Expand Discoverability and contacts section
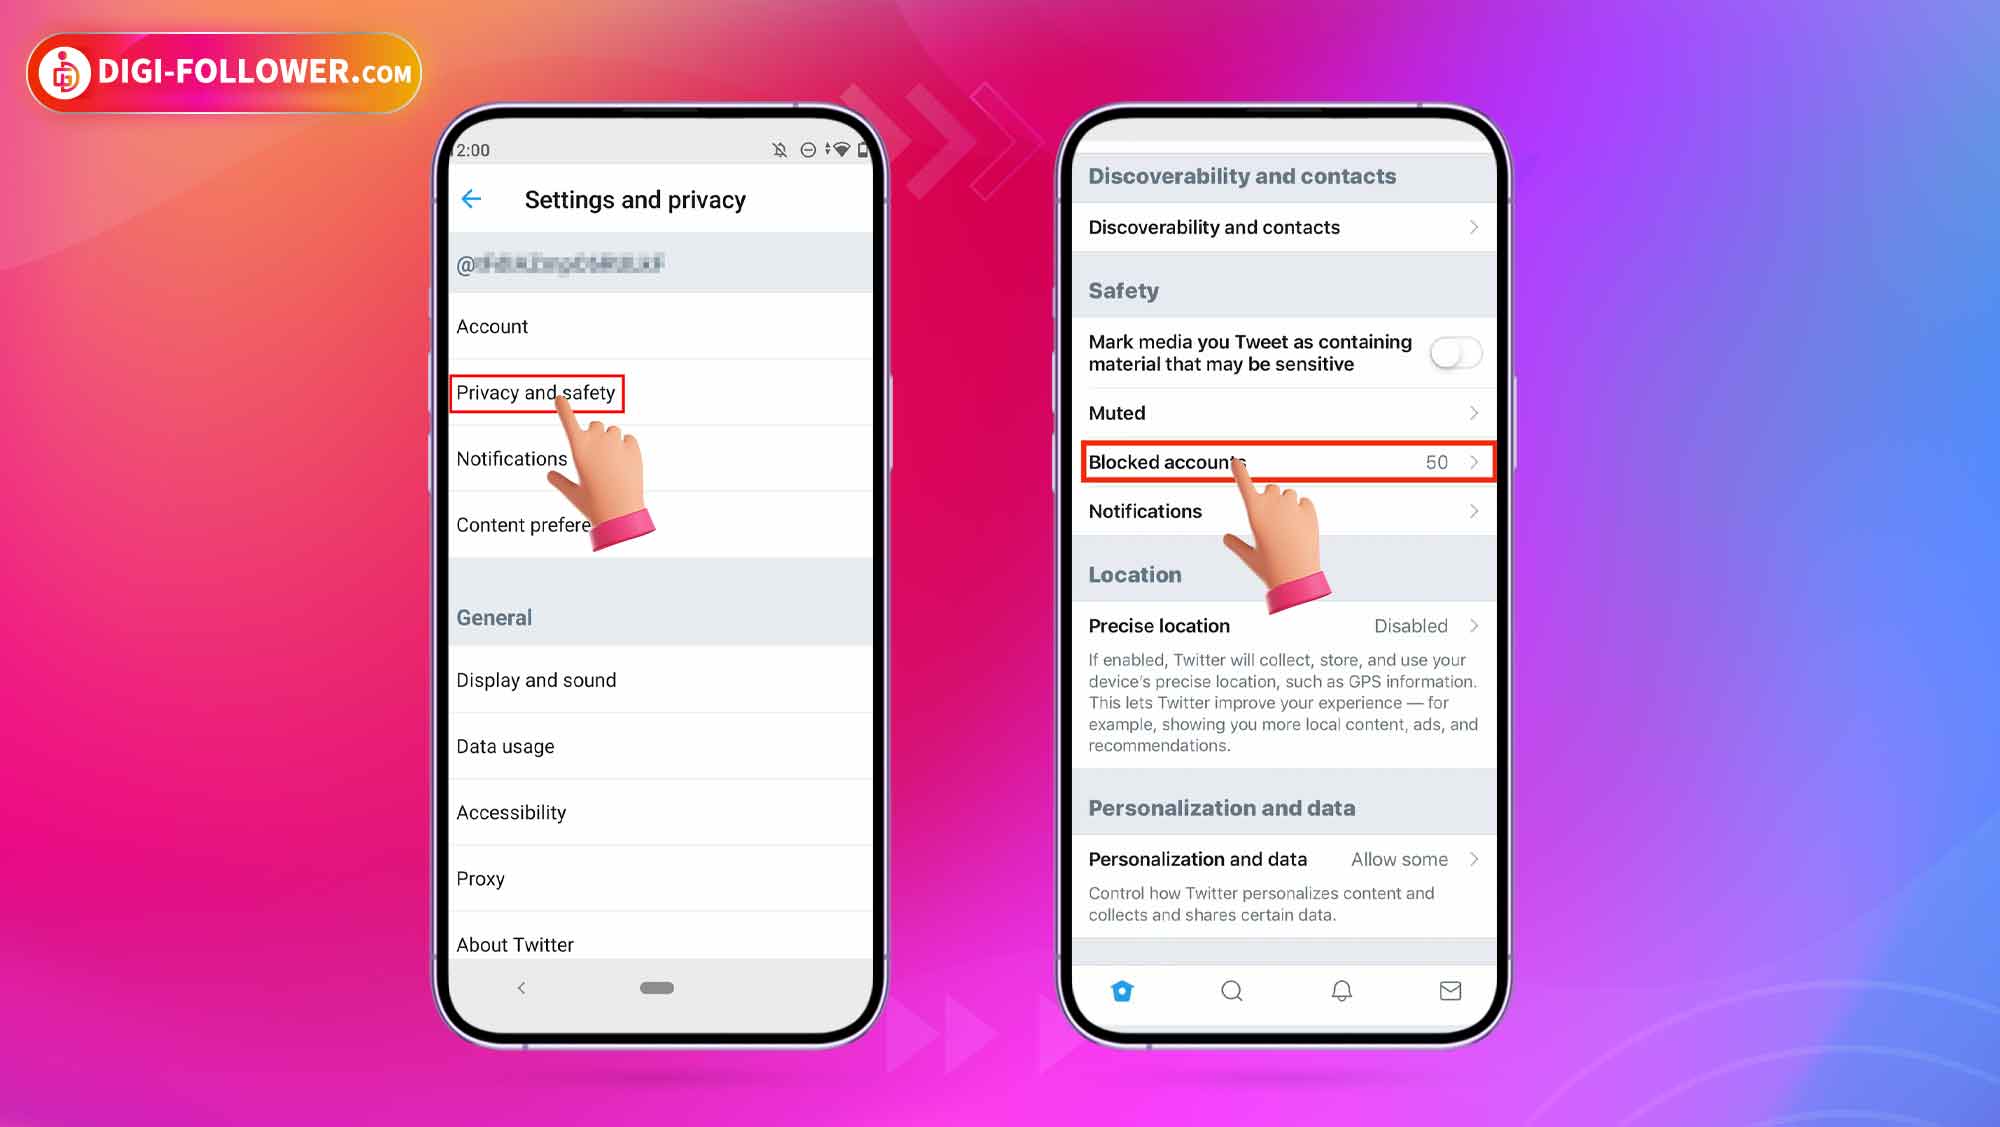2000x1127 pixels. click(x=1283, y=227)
